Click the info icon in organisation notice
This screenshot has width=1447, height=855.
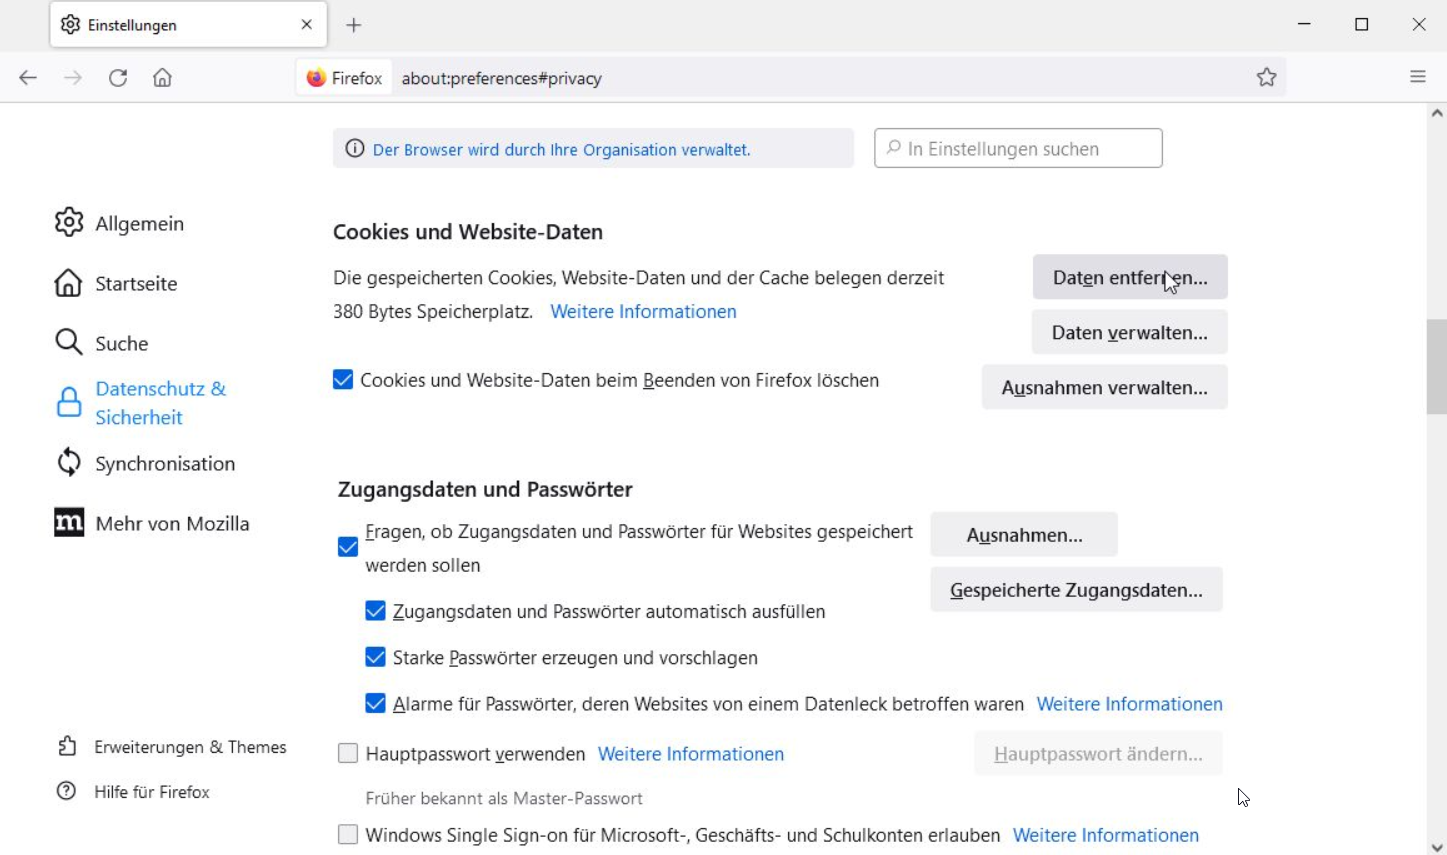click(x=354, y=149)
